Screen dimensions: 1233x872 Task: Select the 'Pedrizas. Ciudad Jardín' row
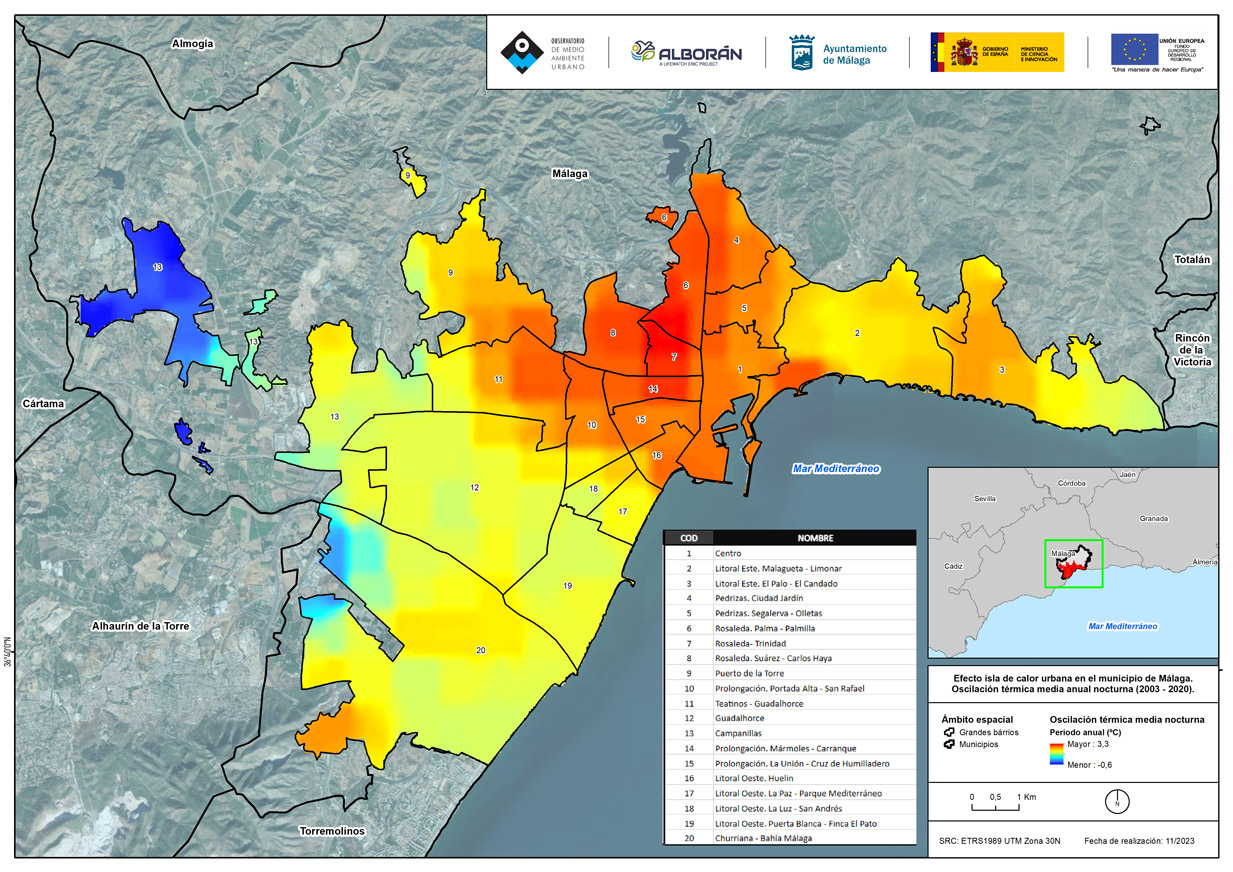790,598
